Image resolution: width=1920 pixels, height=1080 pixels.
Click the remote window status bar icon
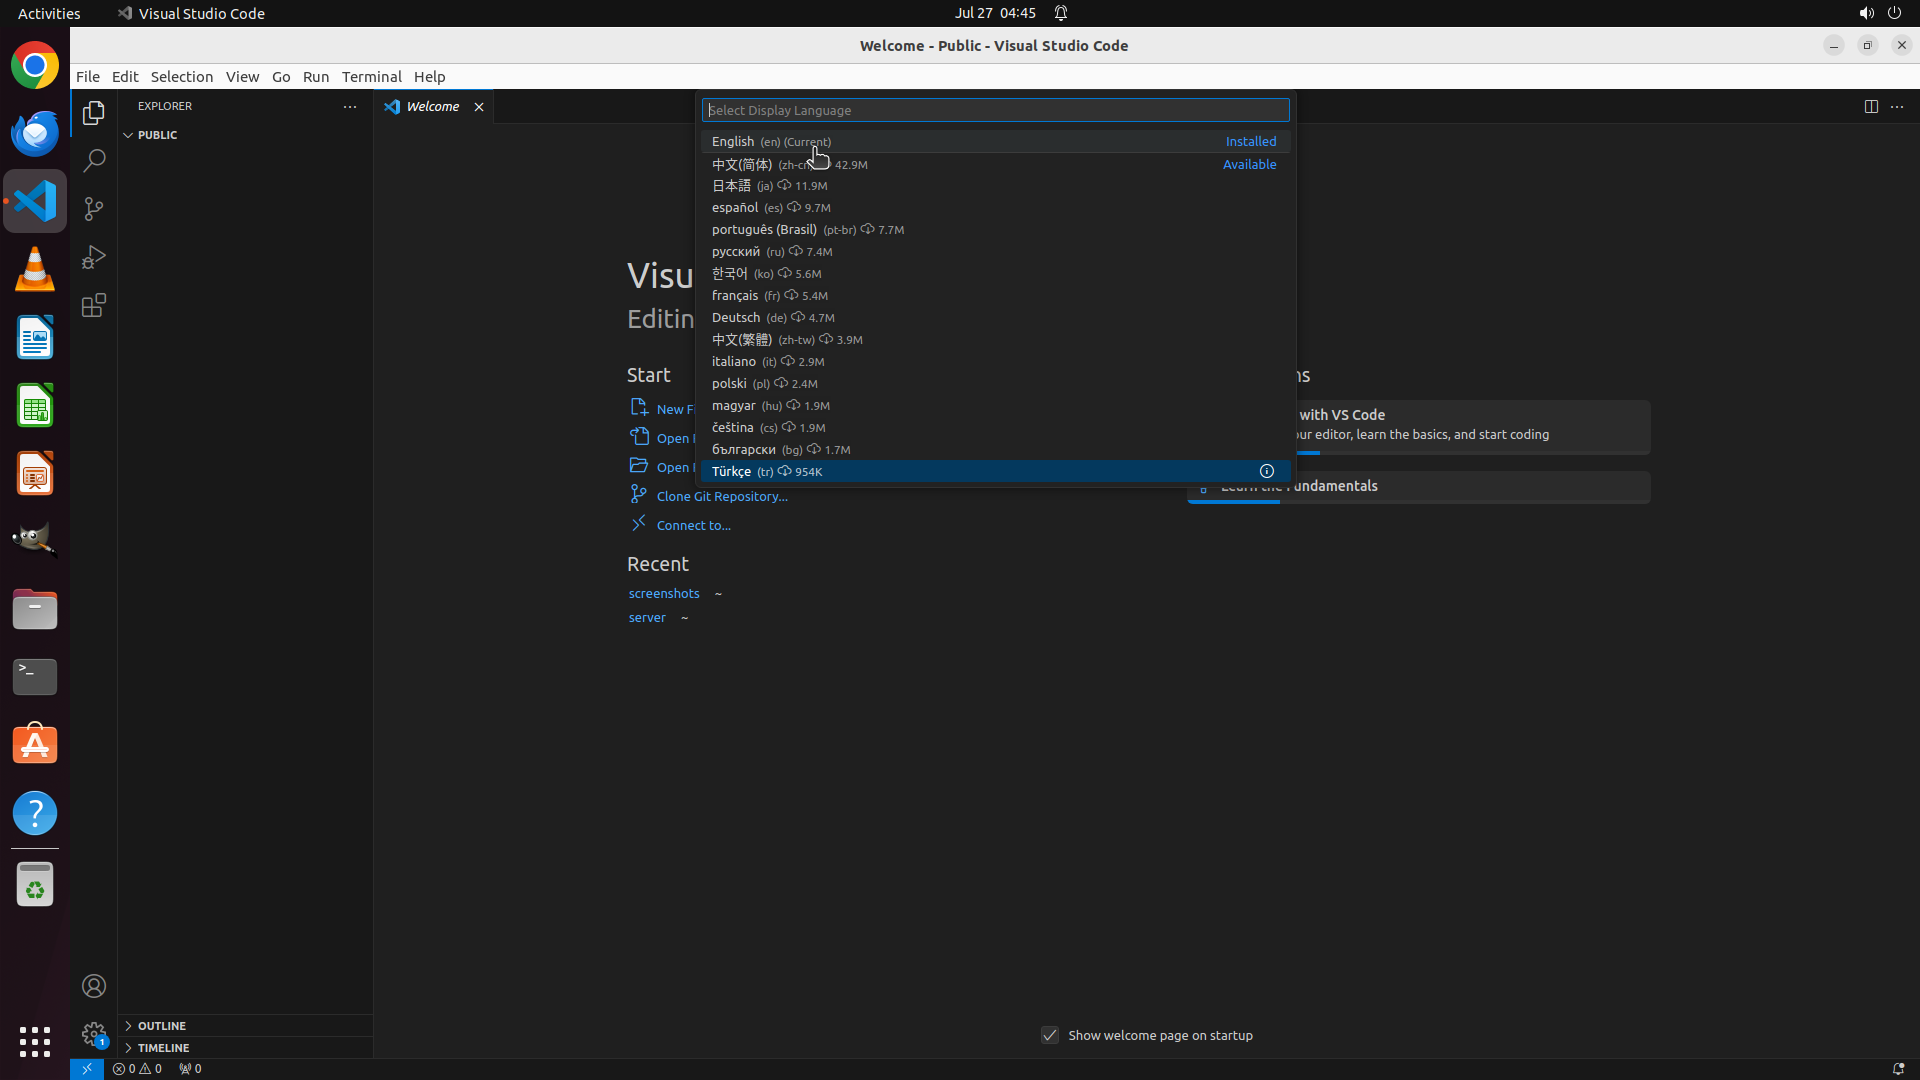click(87, 1068)
